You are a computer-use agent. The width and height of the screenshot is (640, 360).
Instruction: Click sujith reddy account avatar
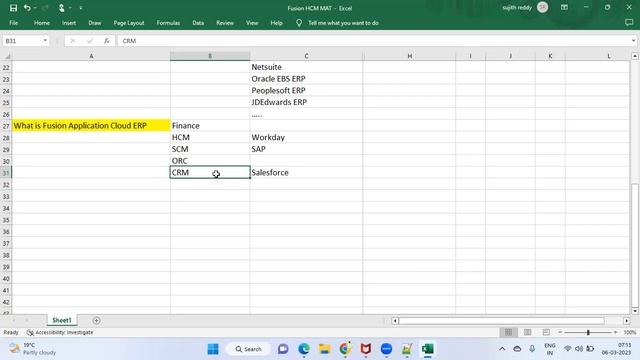(542, 7)
